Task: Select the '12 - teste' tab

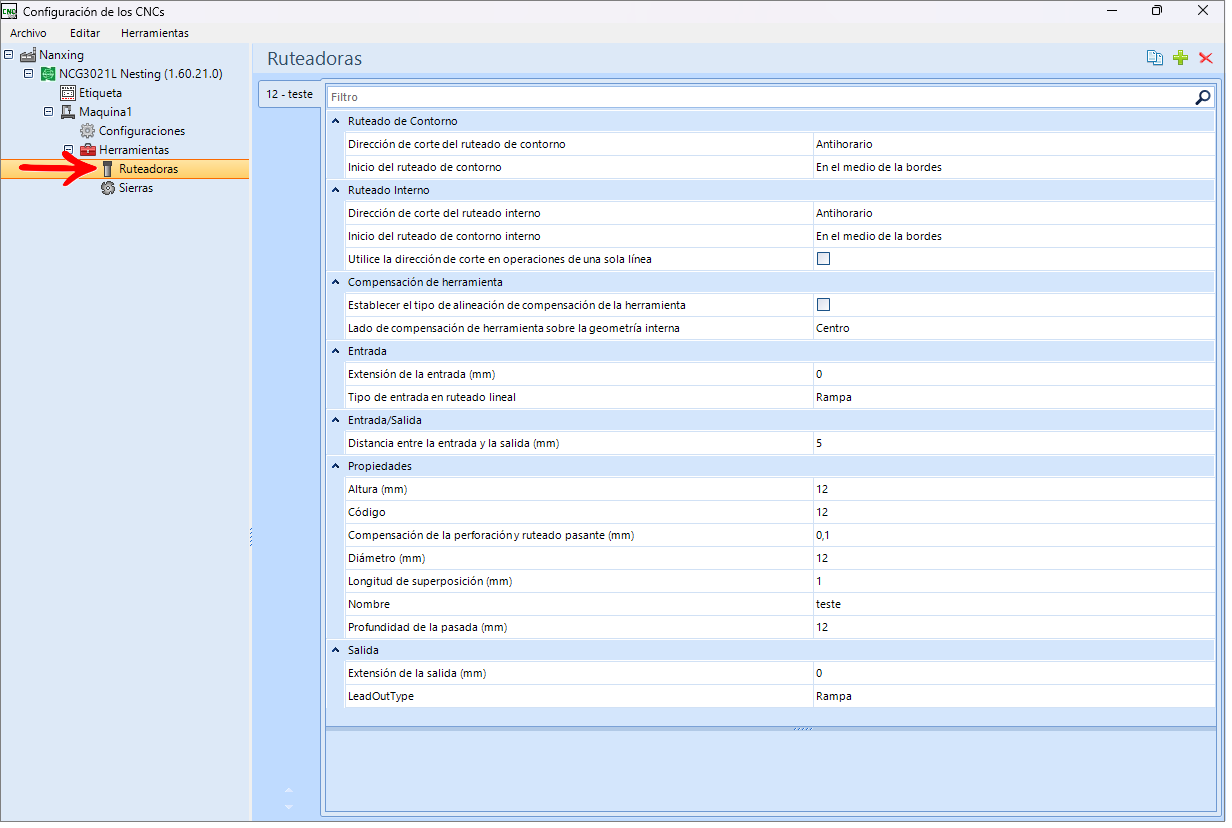Action: [289, 94]
